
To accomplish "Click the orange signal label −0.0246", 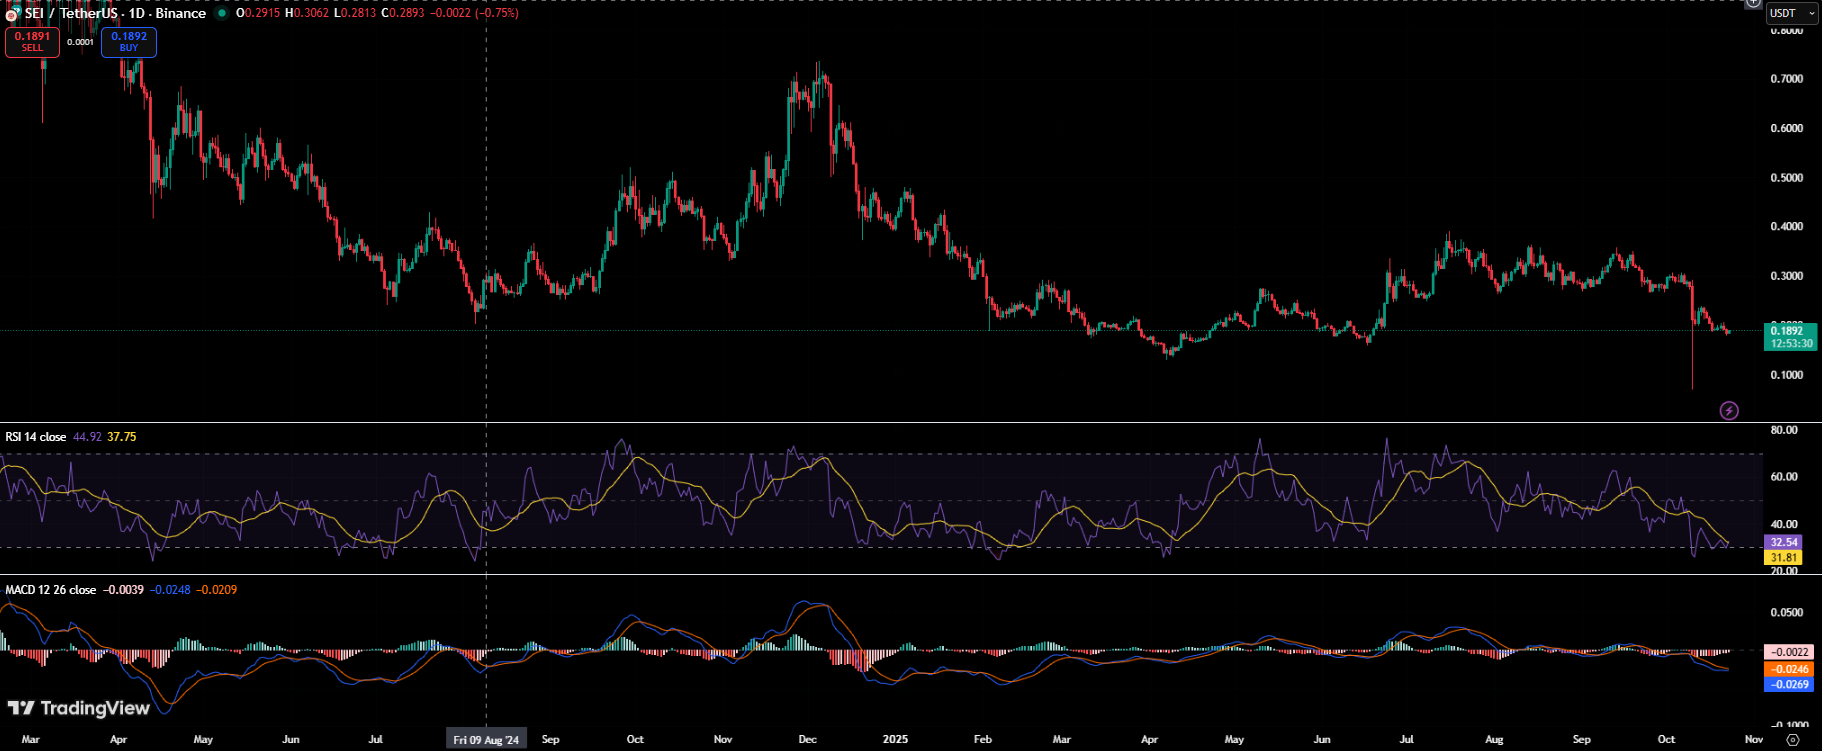I will tap(1789, 669).
